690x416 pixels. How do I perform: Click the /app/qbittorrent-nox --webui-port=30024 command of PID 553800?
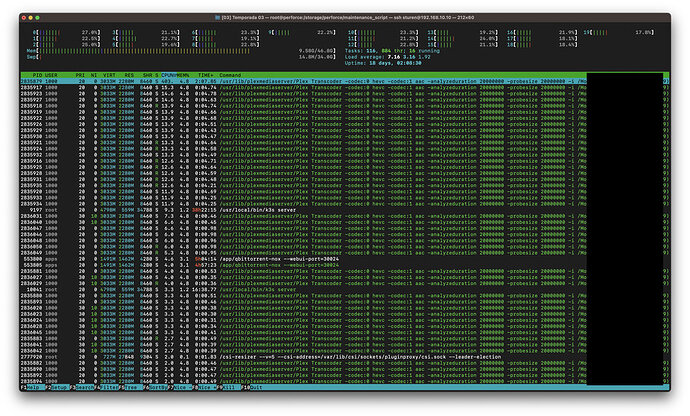tap(279, 259)
